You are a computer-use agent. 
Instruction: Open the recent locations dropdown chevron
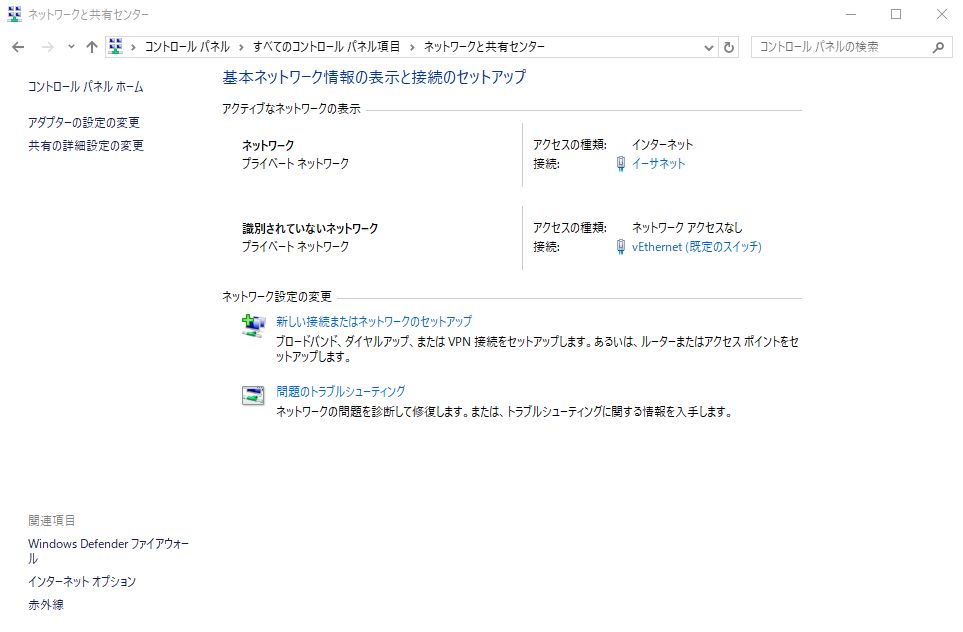[x=71, y=47]
